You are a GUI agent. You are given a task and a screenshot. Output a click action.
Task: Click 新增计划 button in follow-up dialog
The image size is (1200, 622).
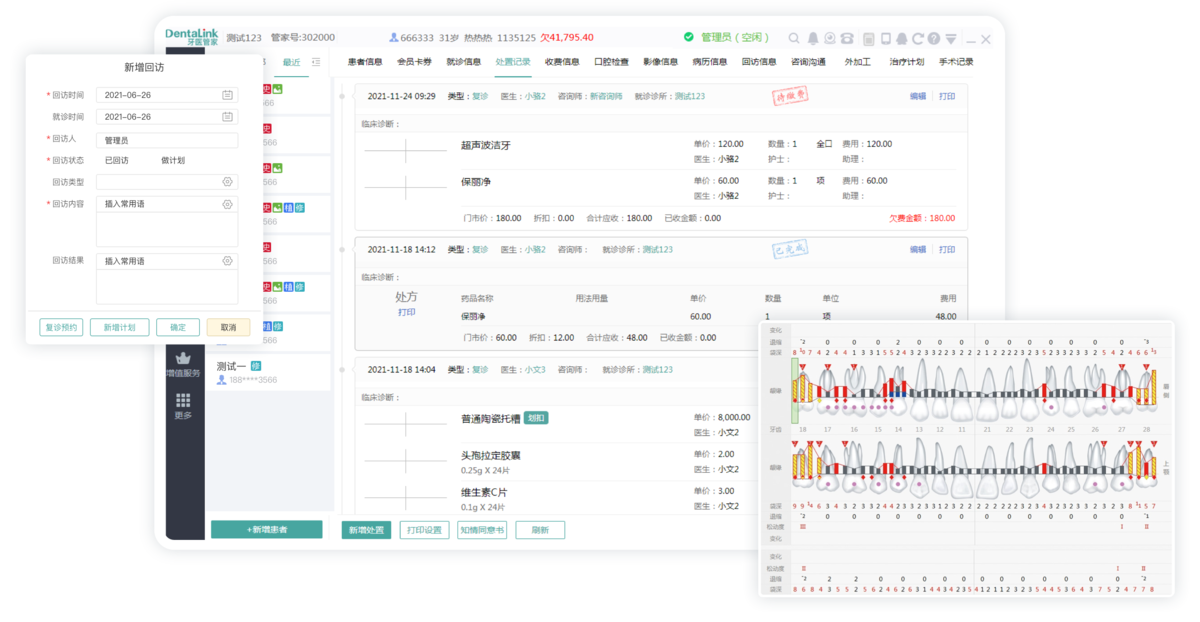pyautogui.click(x=119, y=327)
